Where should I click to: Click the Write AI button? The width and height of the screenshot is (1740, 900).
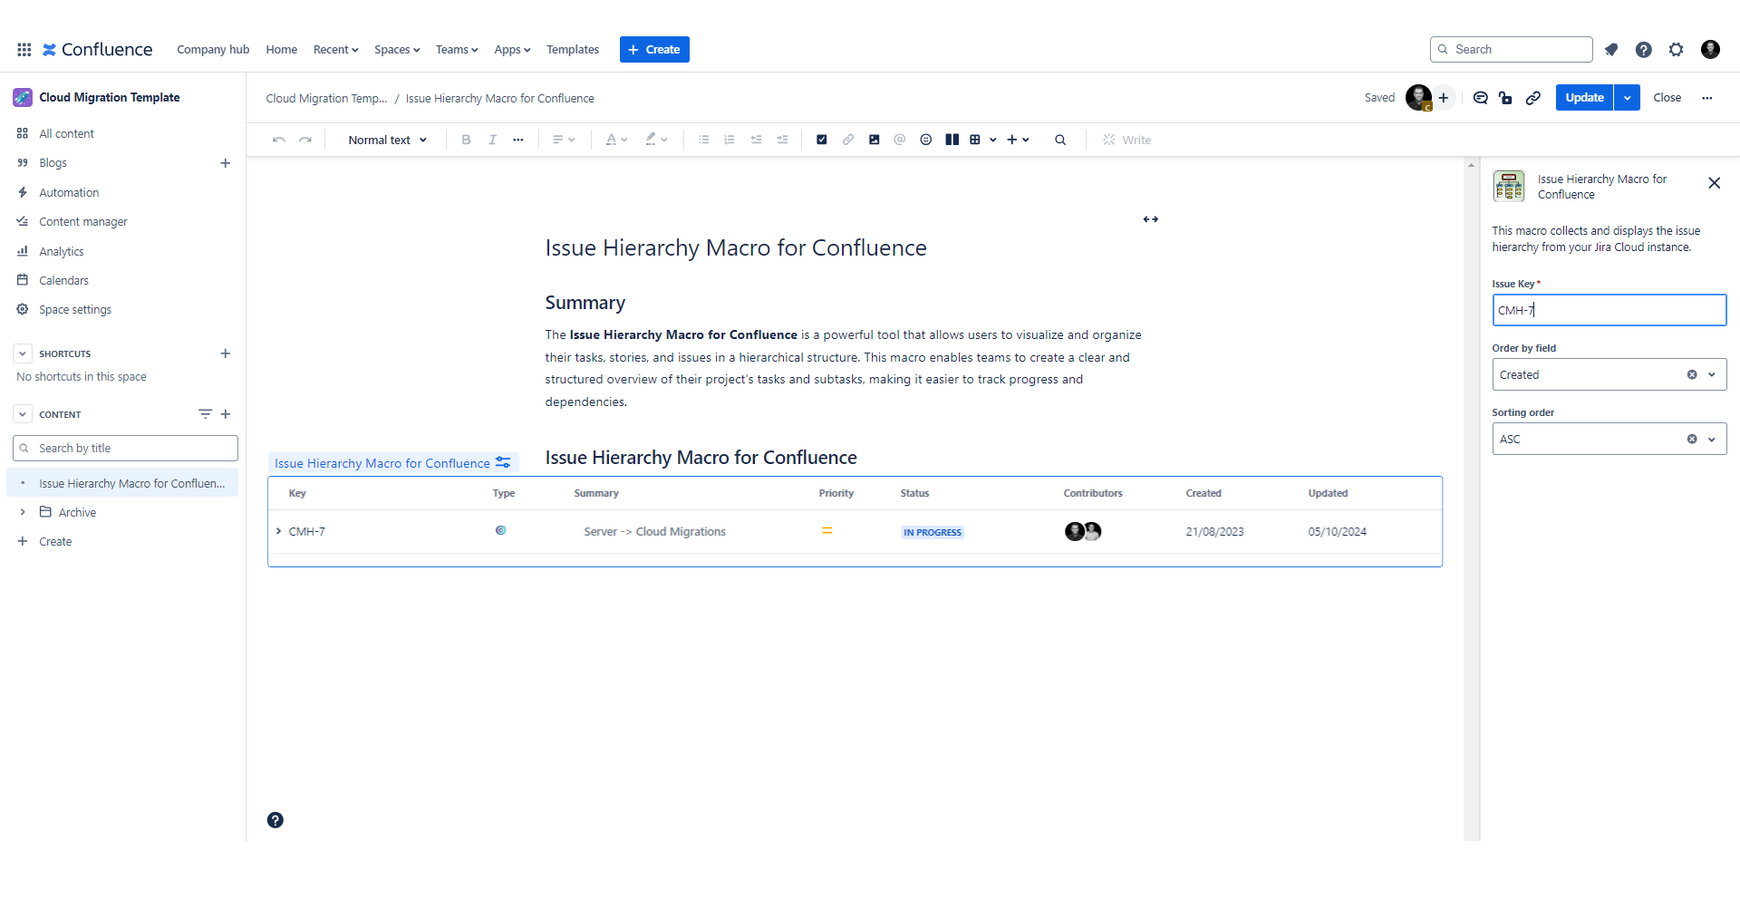click(x=1127, y=140)
